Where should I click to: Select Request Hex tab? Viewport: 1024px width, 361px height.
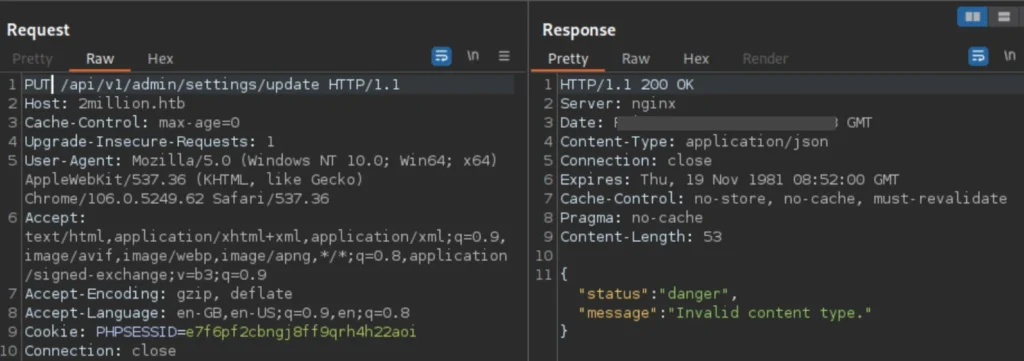160,59
